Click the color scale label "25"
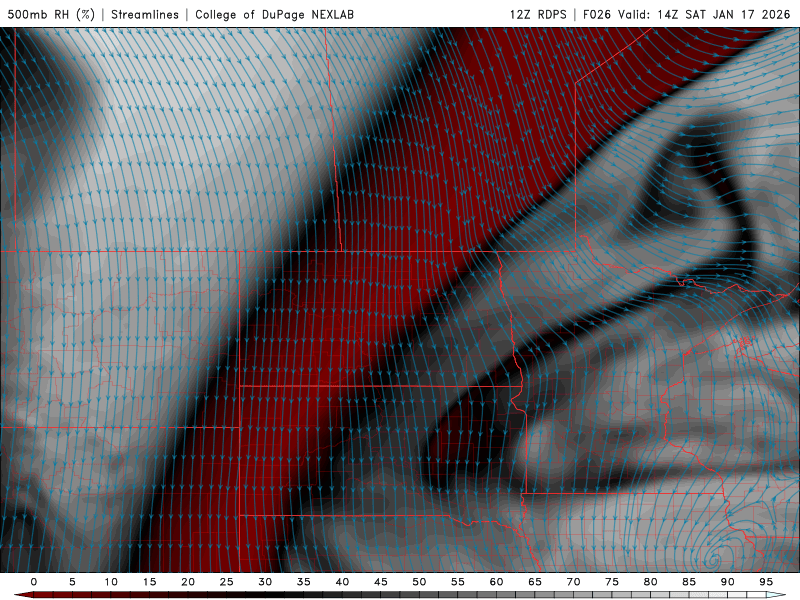 tap(227, 582)
